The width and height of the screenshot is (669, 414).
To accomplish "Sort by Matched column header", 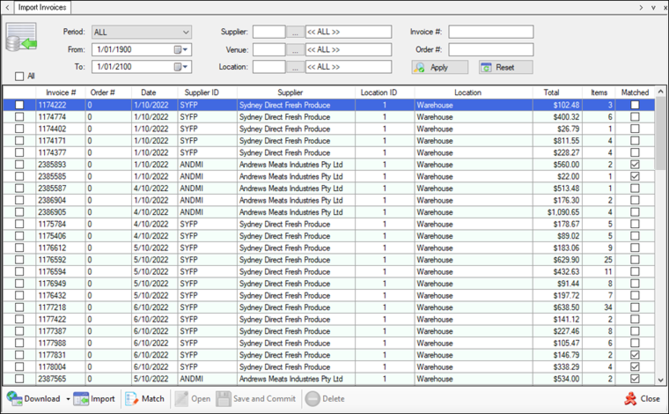I will coord(635,93).
